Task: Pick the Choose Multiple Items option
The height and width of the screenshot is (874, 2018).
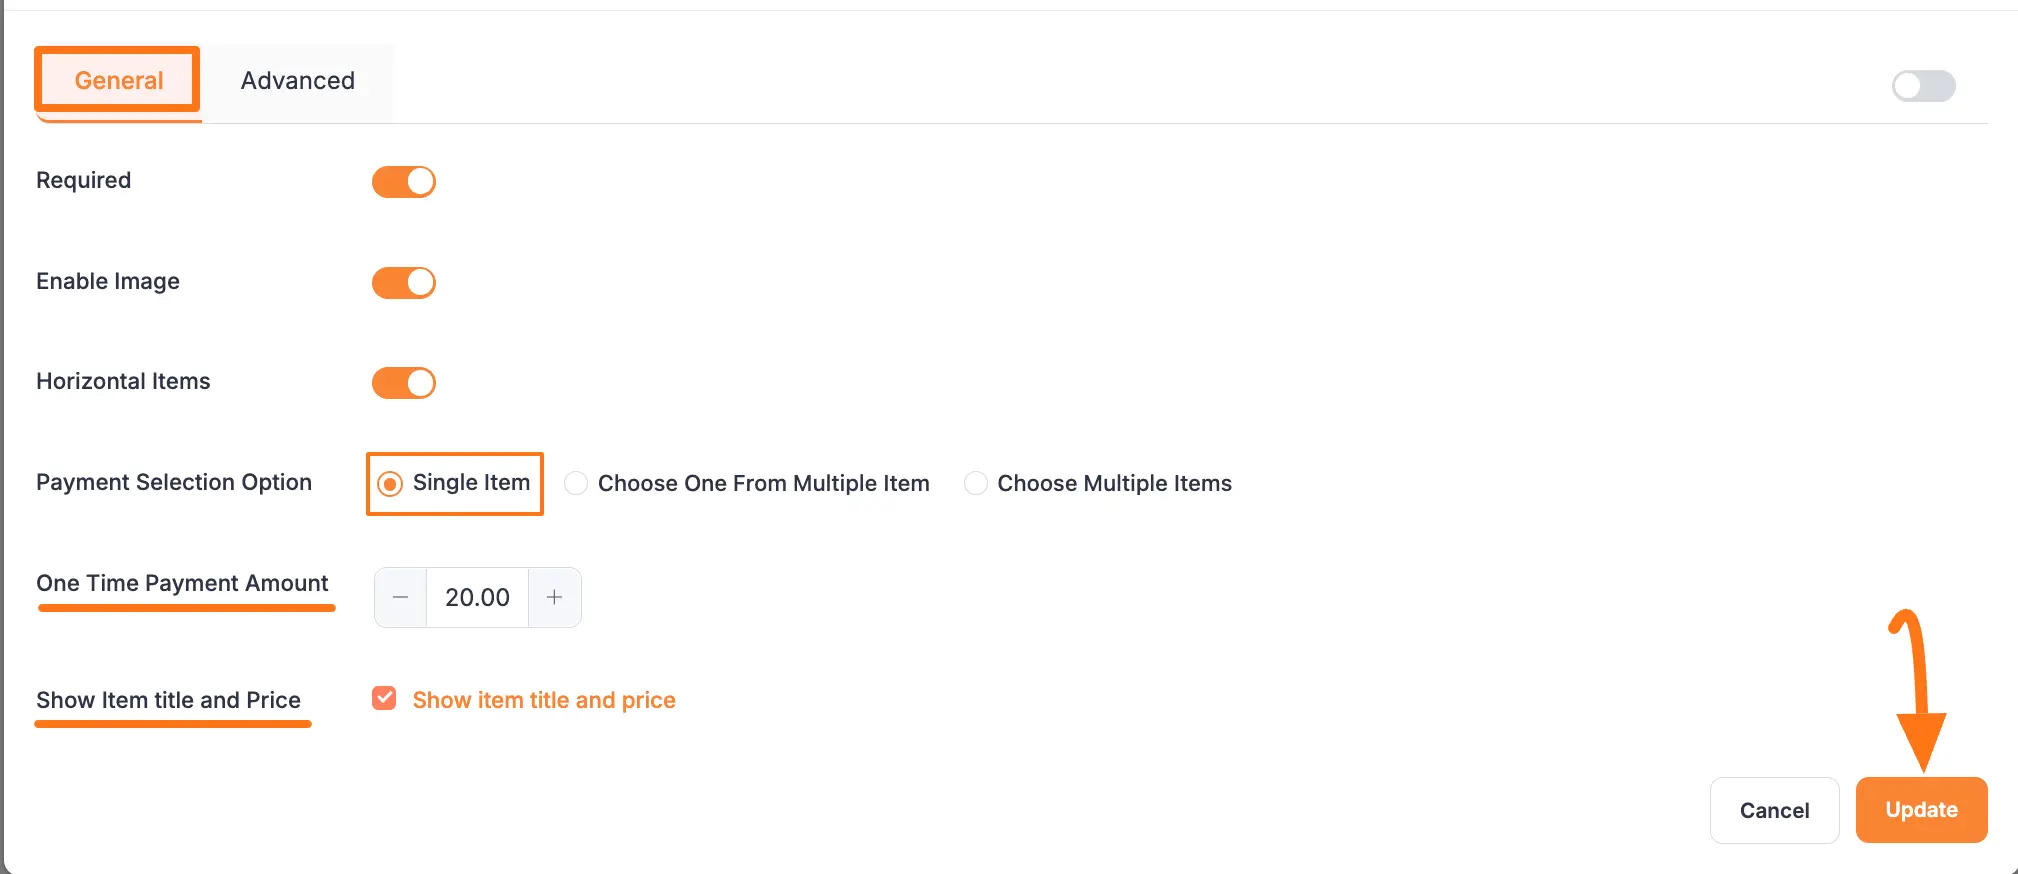Action: click(x=975, y=484)
